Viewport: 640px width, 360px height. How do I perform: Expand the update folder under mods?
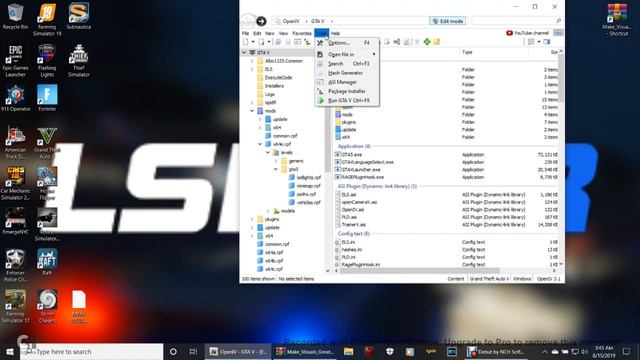click(260, 119)
